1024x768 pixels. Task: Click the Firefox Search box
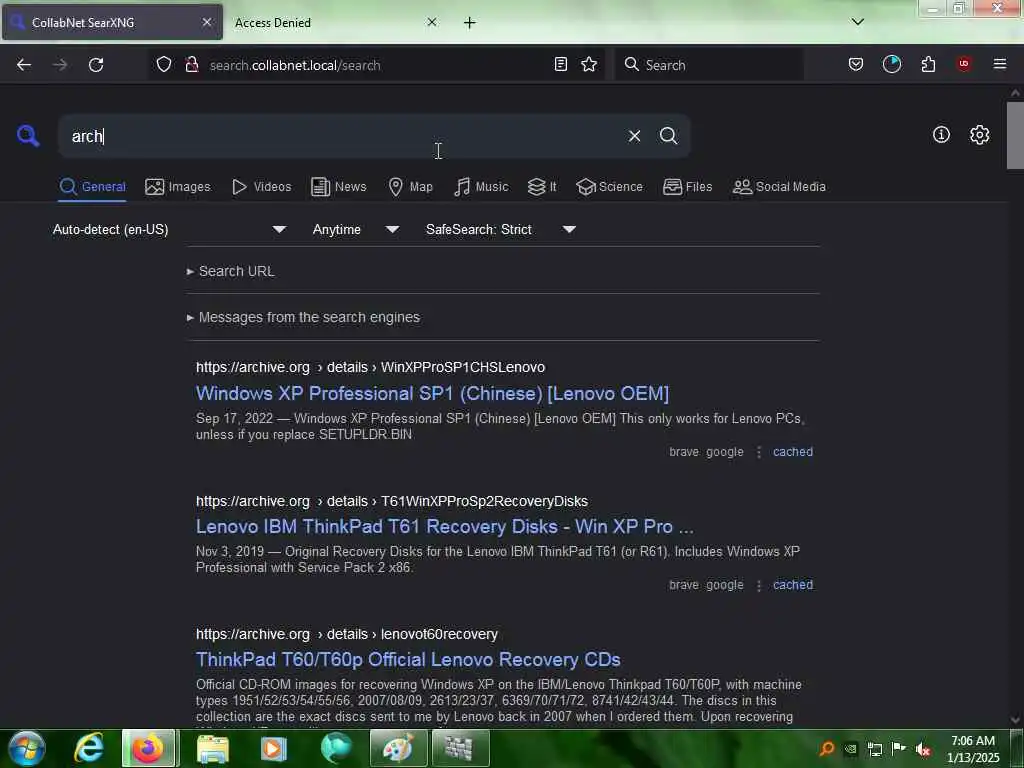[709, 65]
